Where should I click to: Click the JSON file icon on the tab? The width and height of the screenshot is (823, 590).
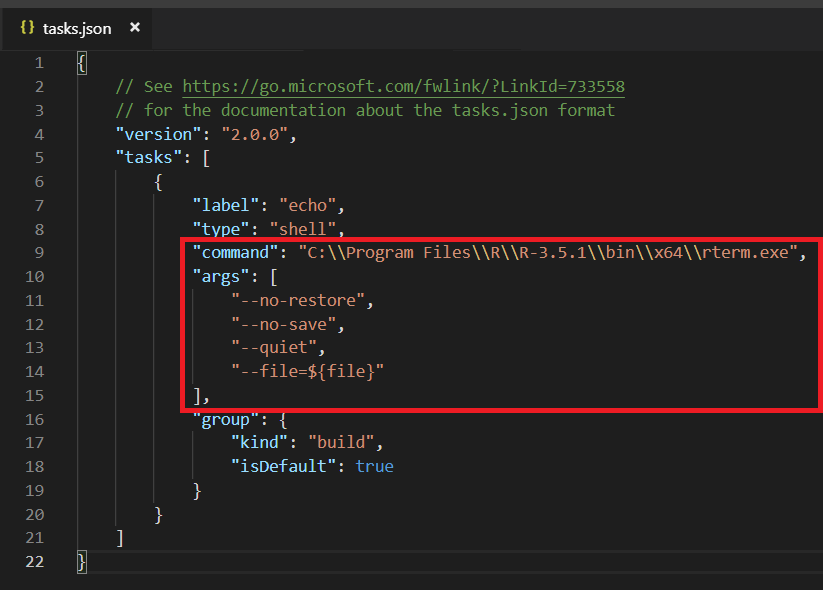point(26,28)
